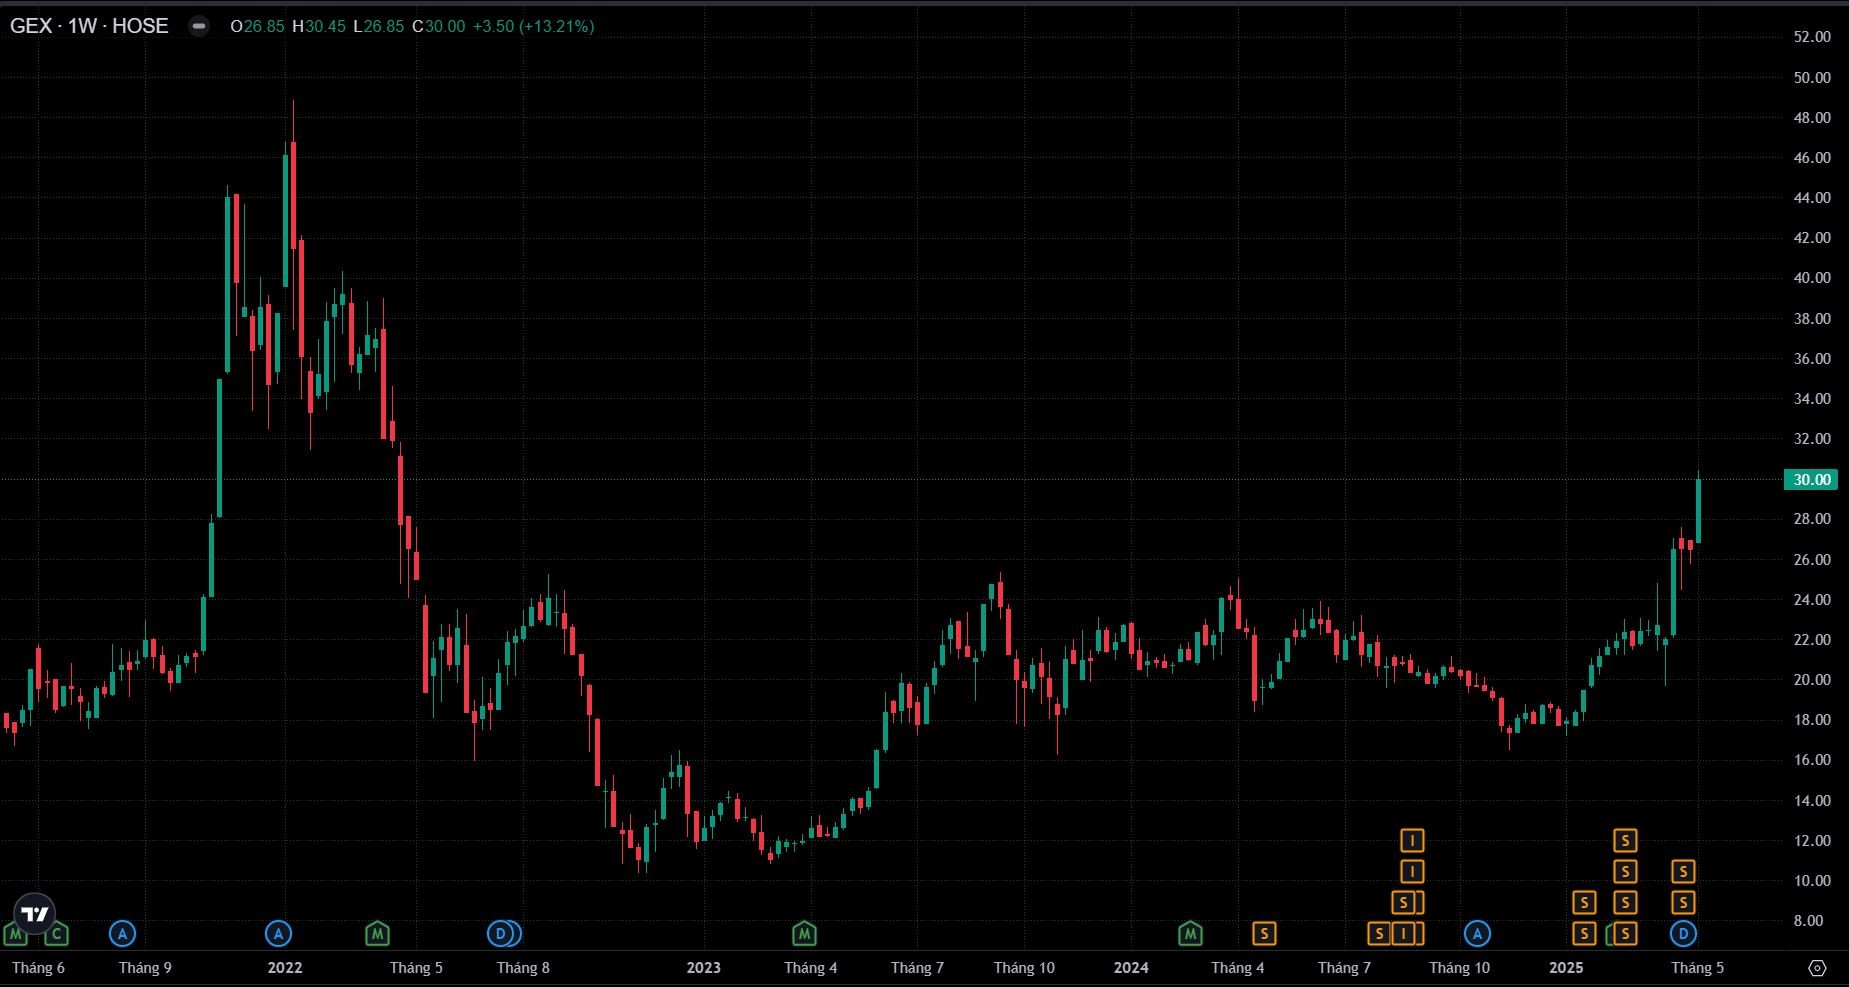Click the 2023 label on time axis

(x=703, y=968)
